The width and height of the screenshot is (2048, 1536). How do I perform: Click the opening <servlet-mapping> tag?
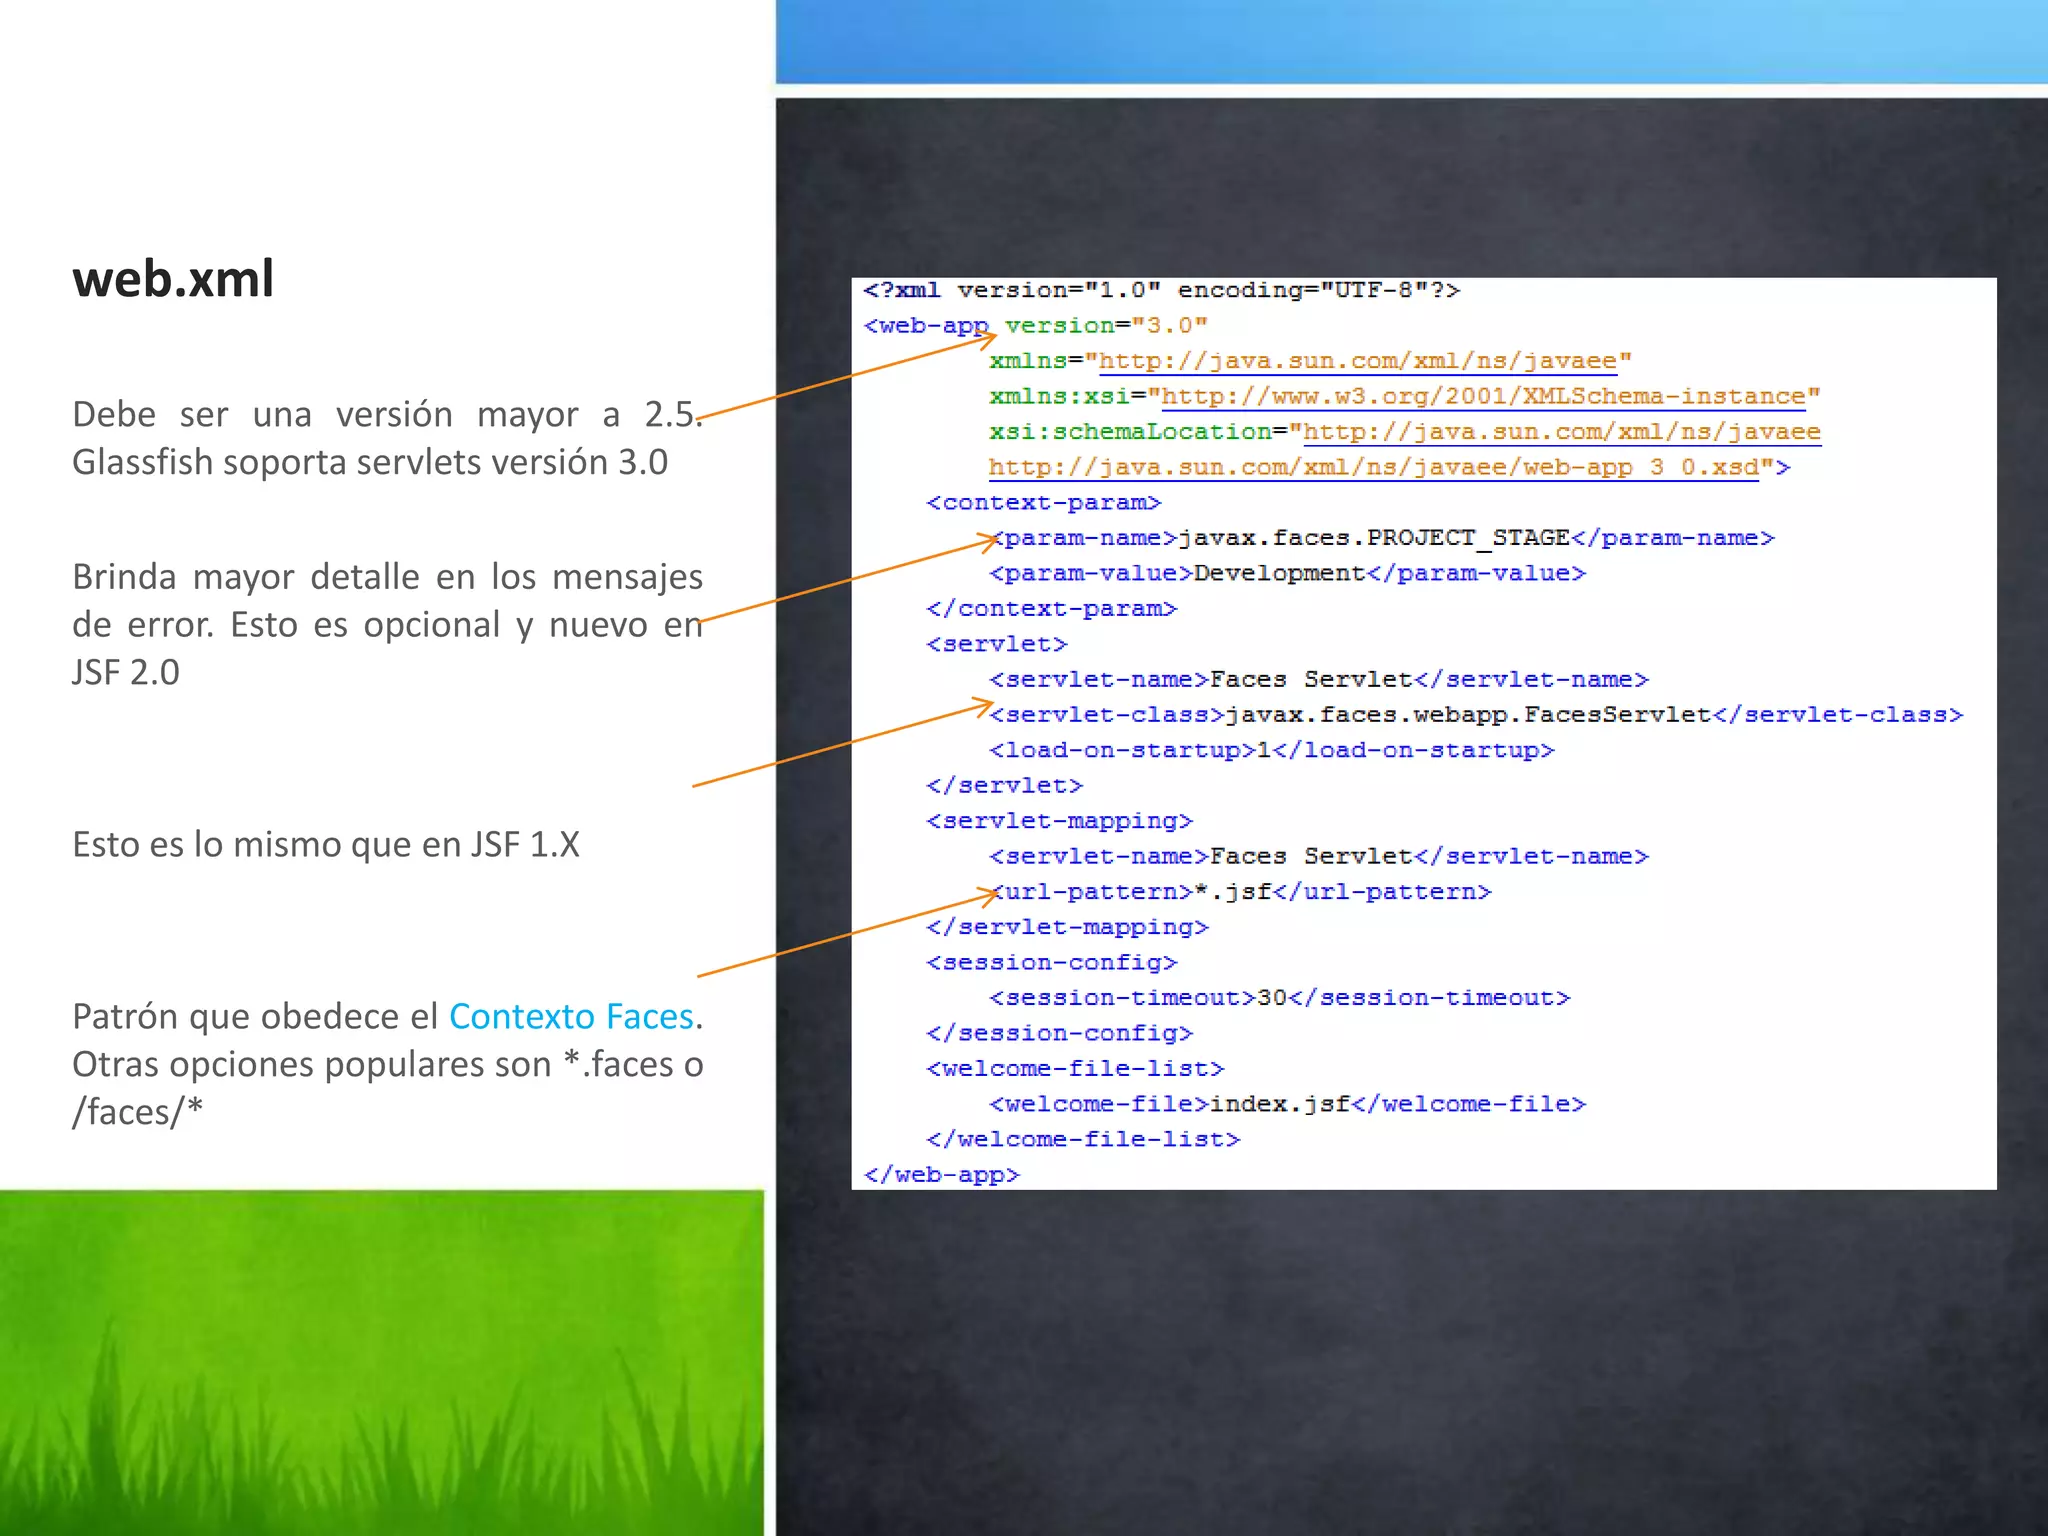[x=1060, y=821]
